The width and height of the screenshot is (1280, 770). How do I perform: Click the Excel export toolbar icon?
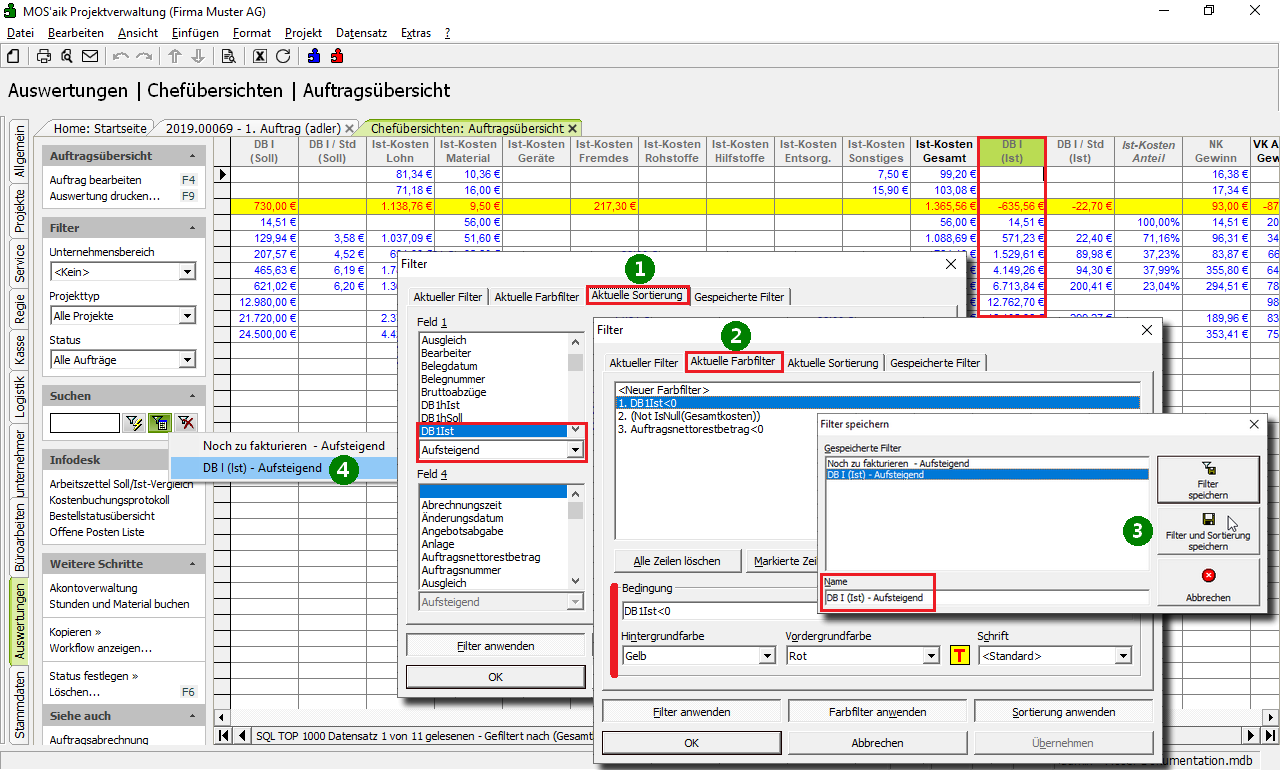pos(260,56)
